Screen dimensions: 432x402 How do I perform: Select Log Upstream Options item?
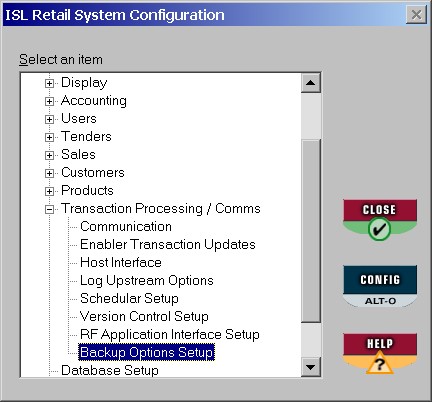click(147, 281)
